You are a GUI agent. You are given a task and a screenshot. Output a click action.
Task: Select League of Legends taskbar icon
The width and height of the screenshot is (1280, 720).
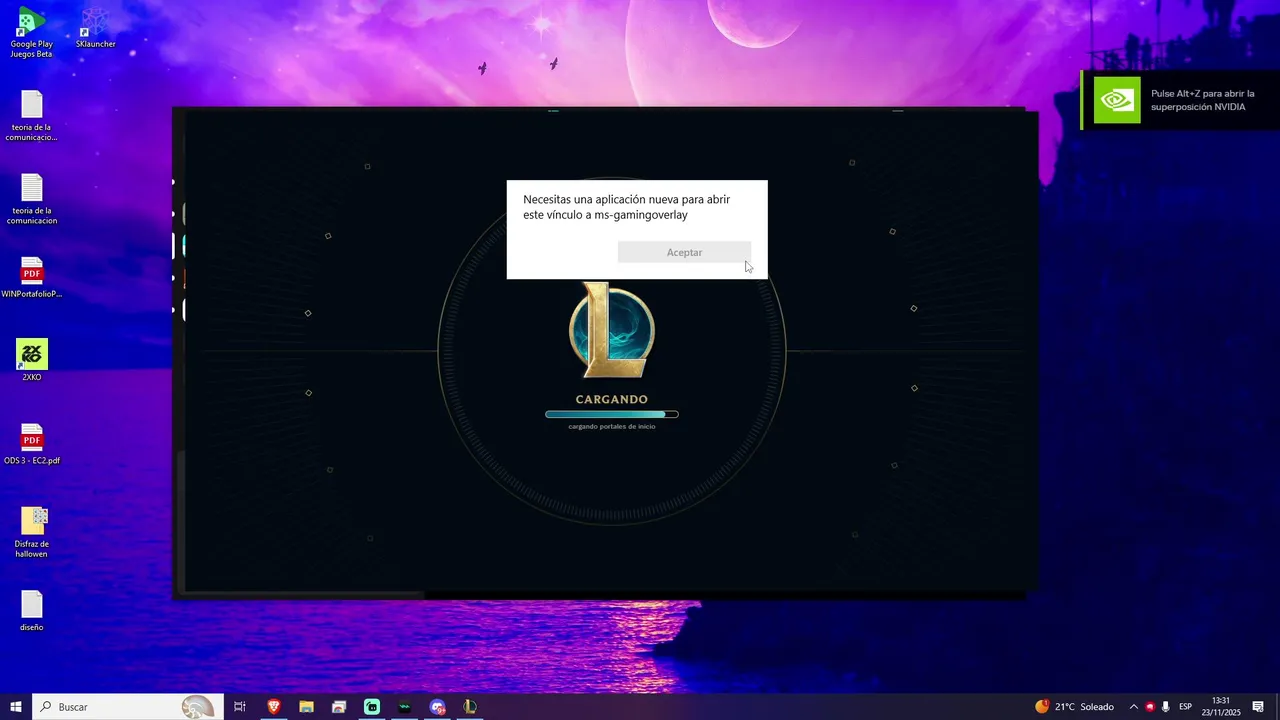click(469, 707)
